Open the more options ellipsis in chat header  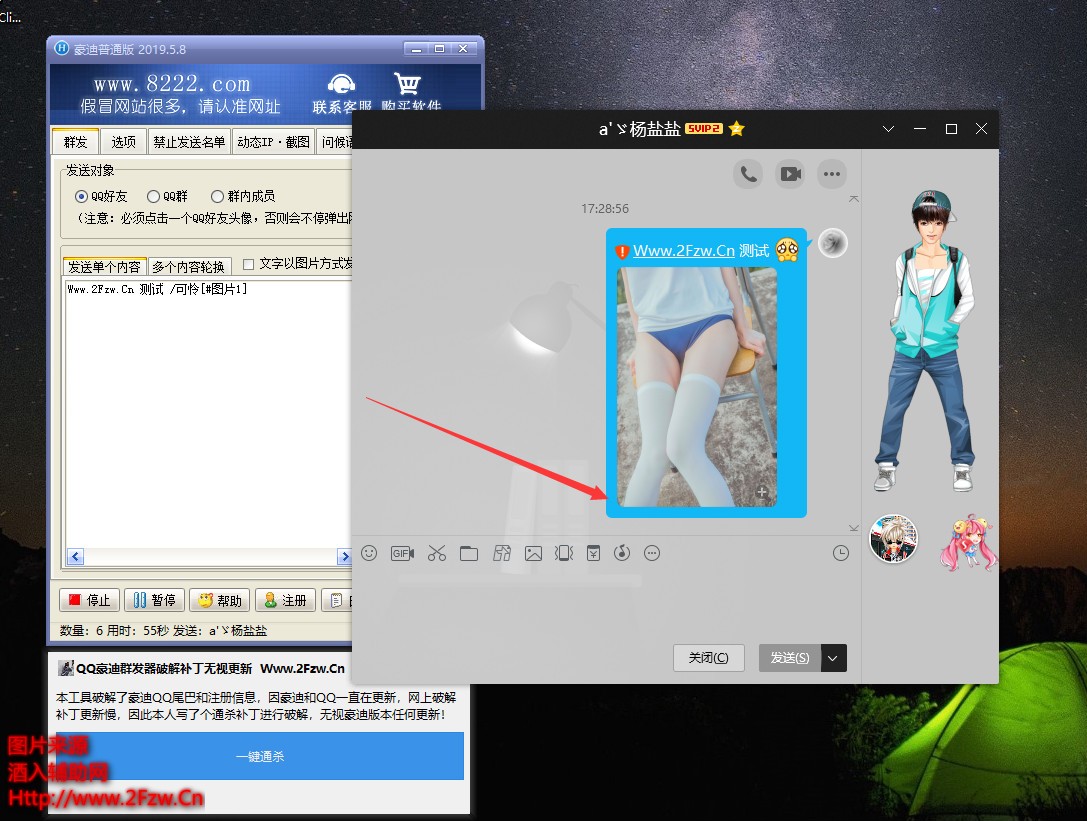point(832,174)
